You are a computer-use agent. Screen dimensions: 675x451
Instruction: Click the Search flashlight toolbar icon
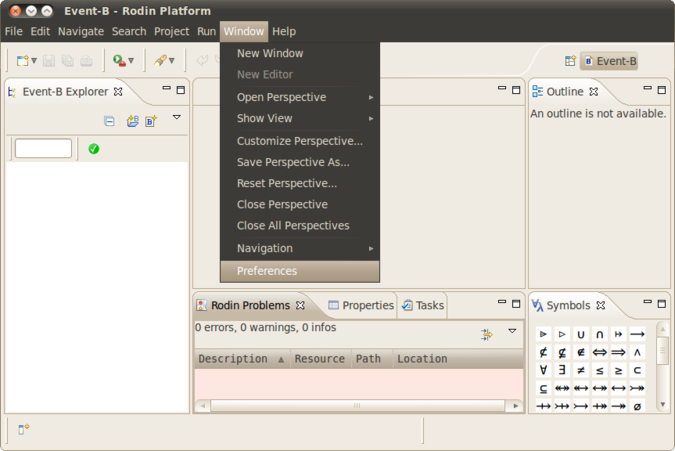(160, 61)
